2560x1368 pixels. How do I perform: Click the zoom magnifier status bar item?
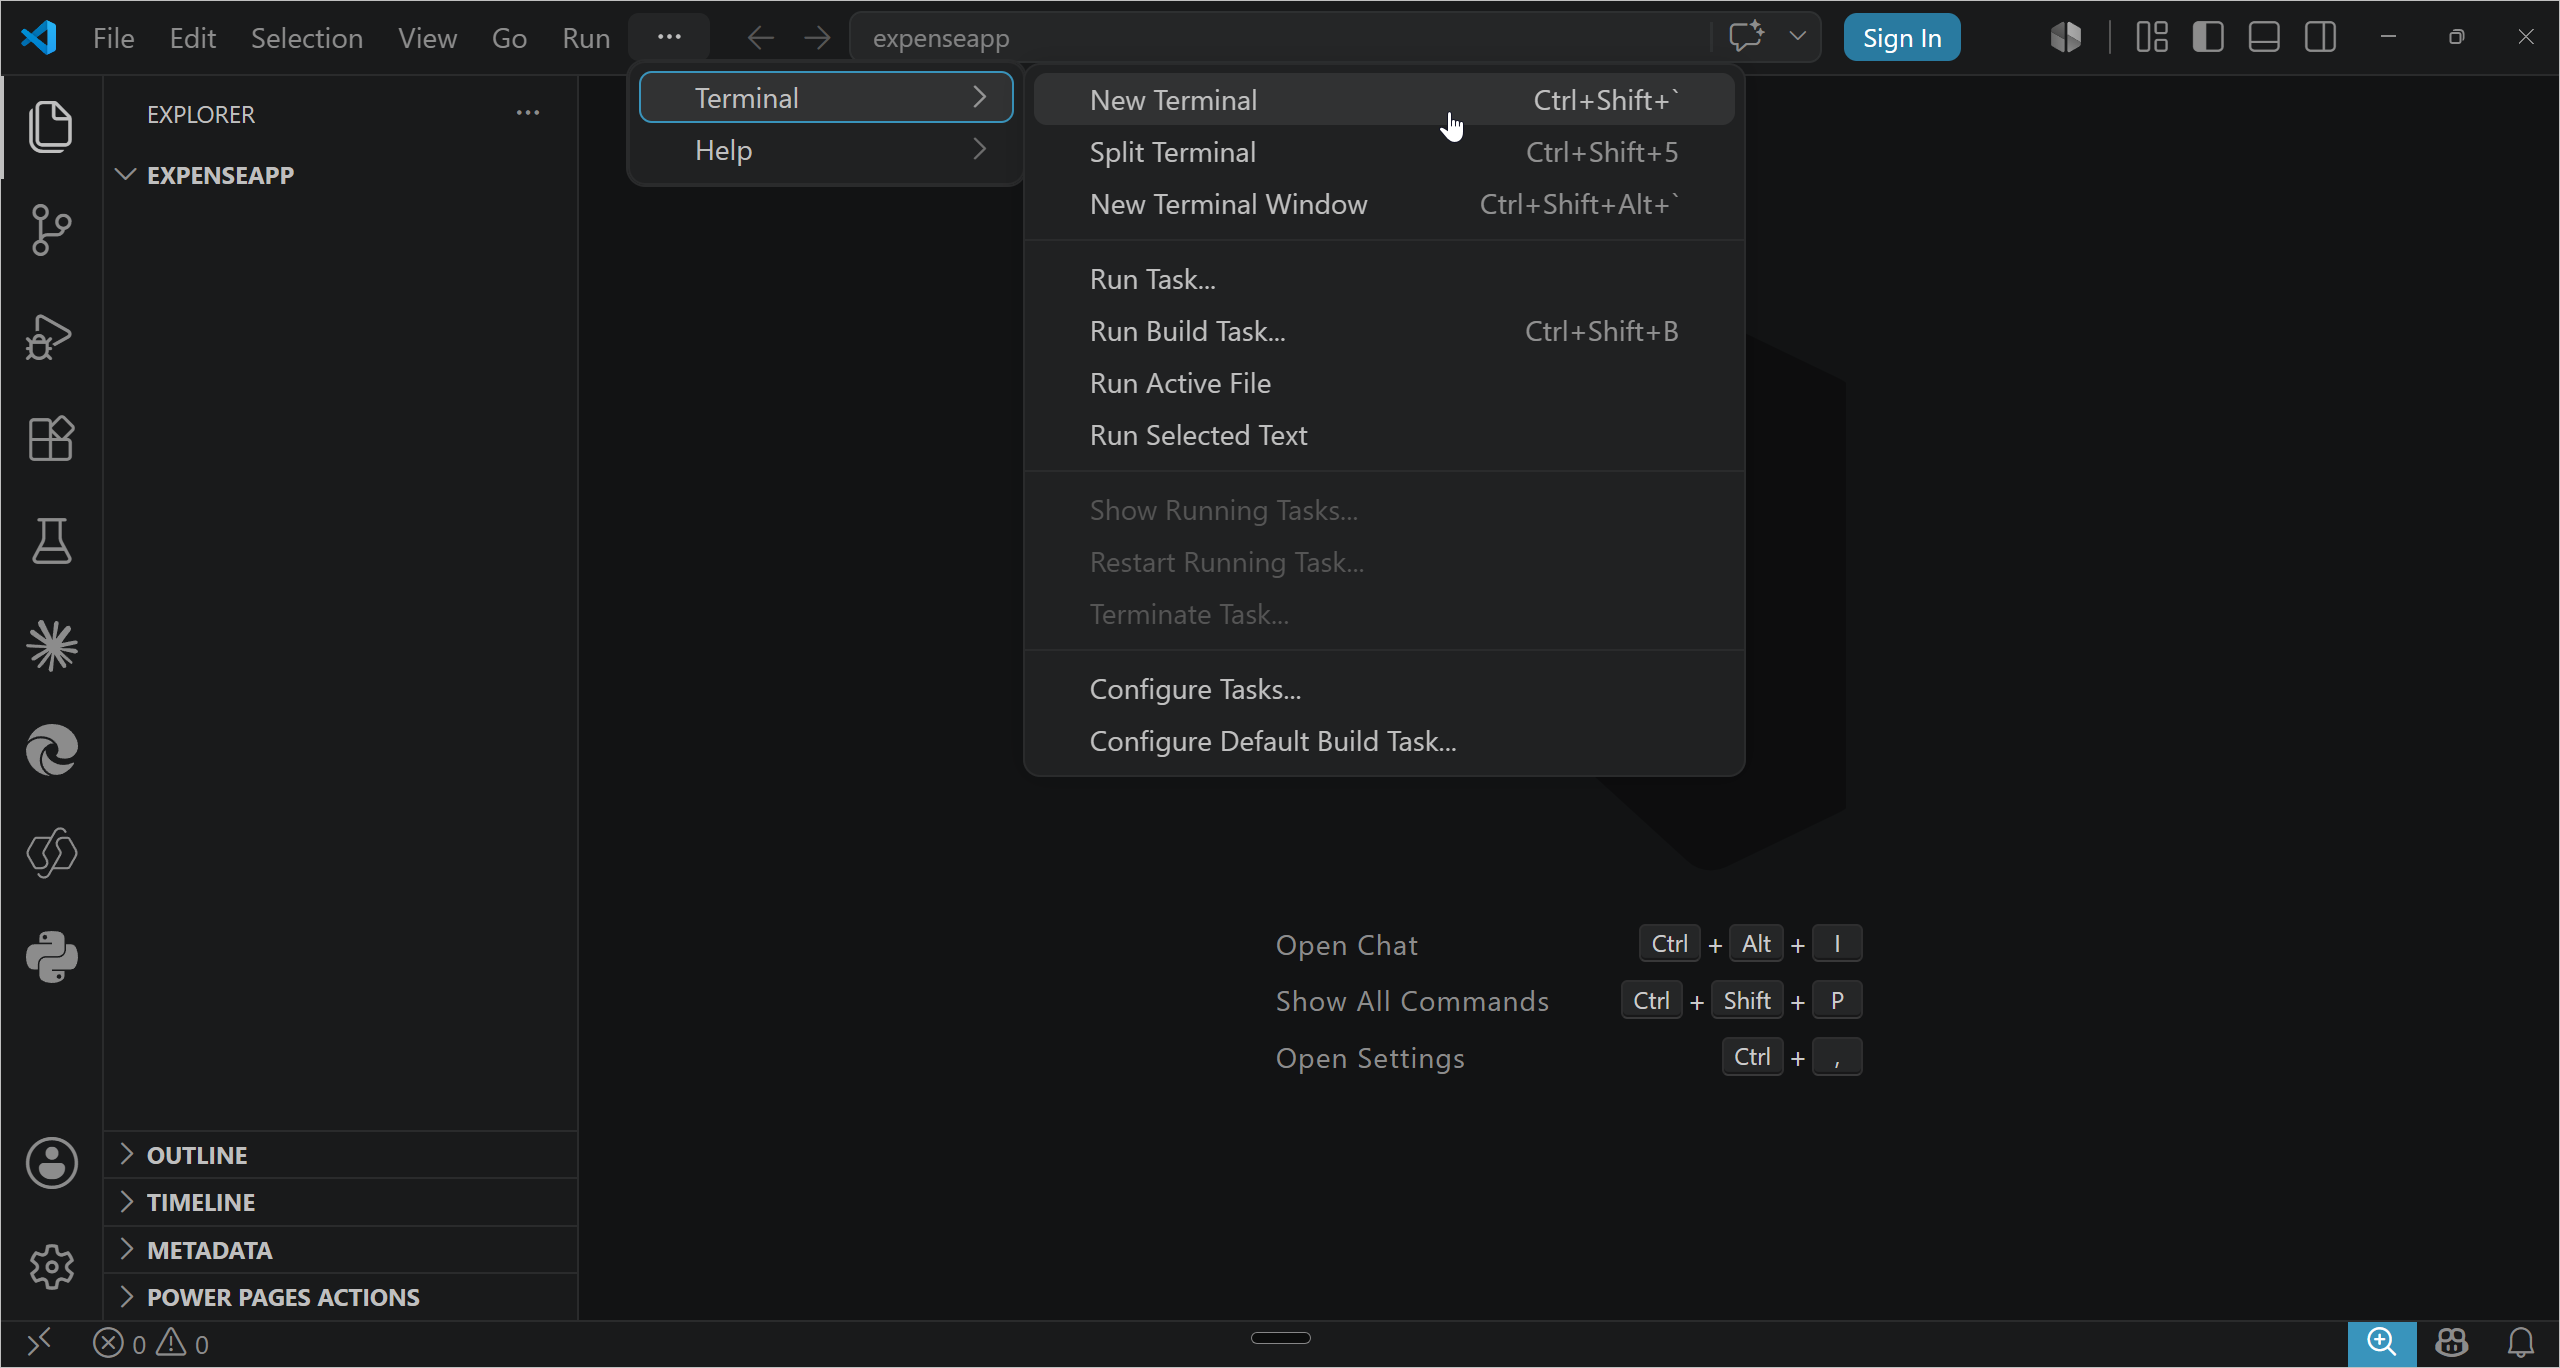point(2382,1343)
